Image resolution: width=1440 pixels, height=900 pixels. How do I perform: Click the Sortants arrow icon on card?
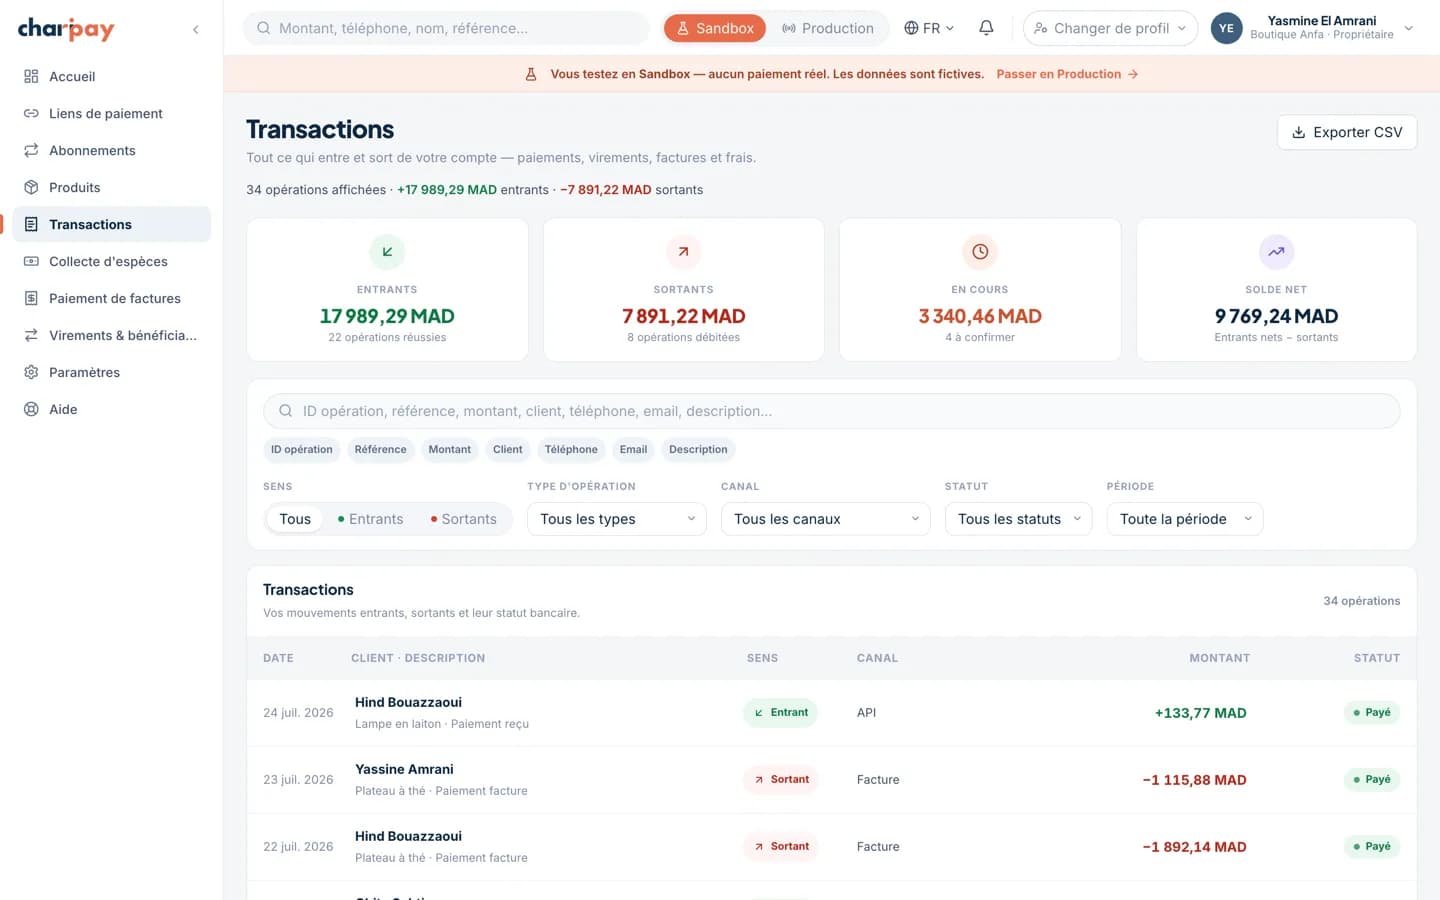[683, 252]
